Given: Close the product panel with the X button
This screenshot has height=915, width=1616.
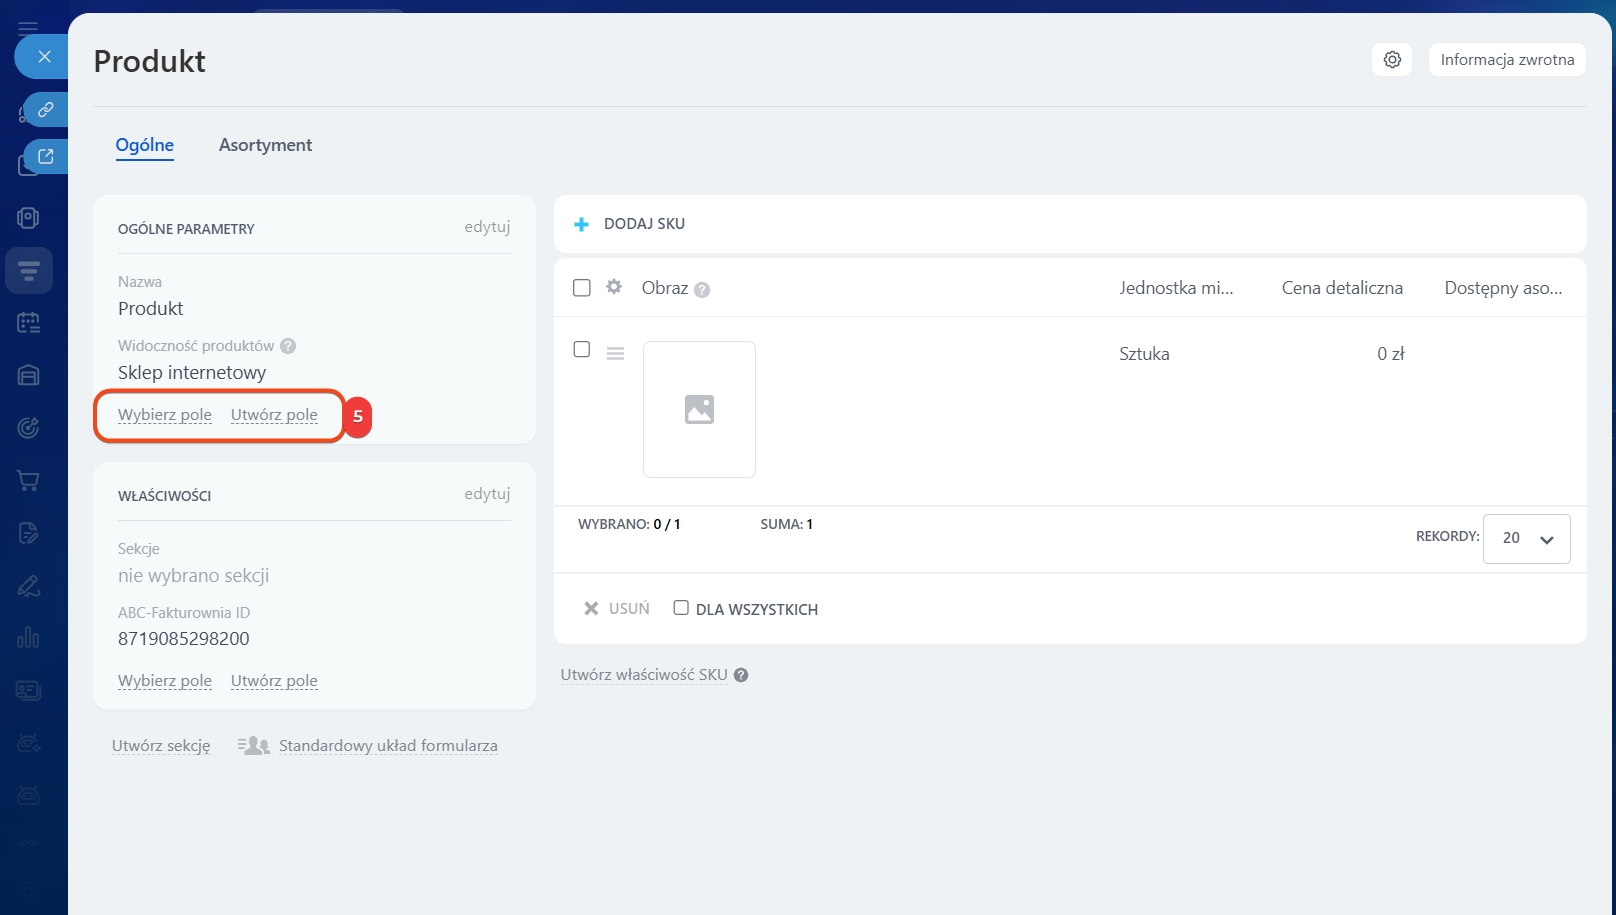Looking at the screenshot, I should pos(44,57).
